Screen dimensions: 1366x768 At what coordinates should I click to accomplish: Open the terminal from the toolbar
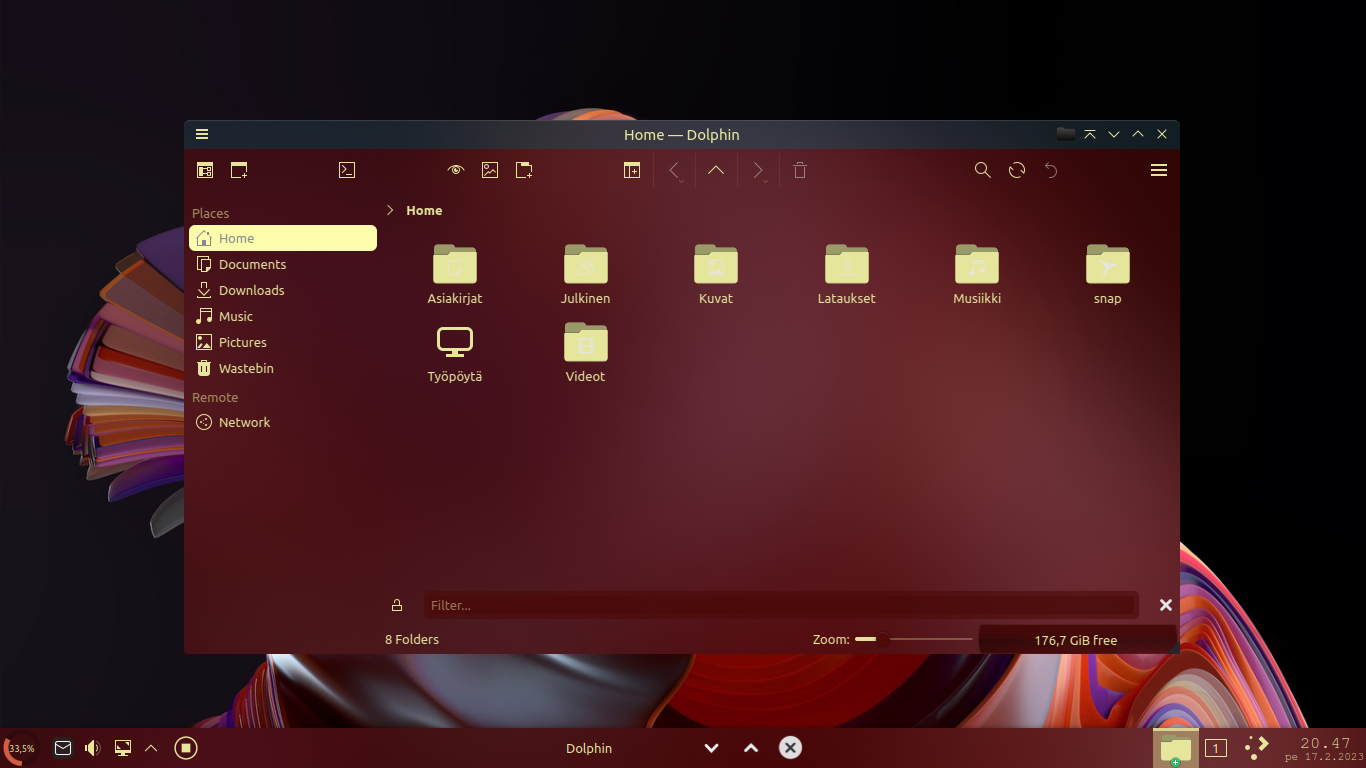click(347, 170)
